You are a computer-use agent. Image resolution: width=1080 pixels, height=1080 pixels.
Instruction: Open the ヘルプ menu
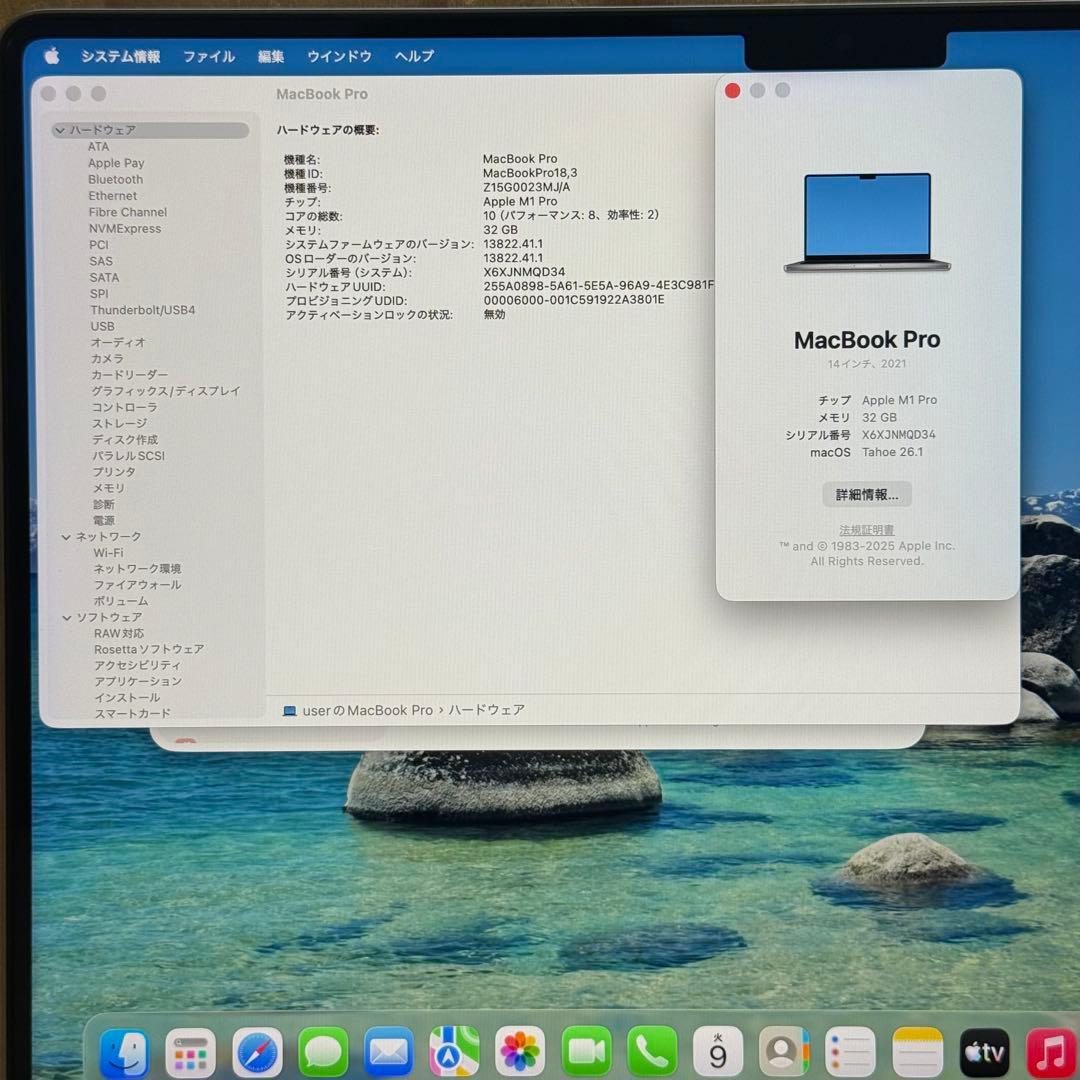click(x=414, y=56)
